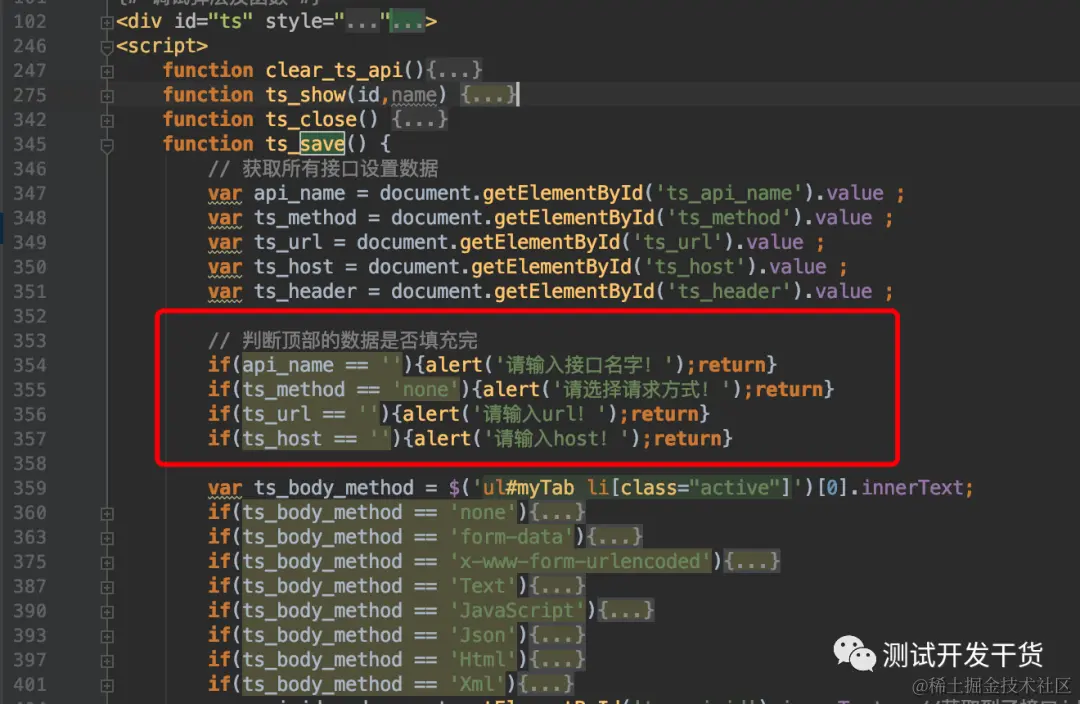Click the comment 获取所有接口设置数据
Viewport: 1080px width, 704px height.
323,169
